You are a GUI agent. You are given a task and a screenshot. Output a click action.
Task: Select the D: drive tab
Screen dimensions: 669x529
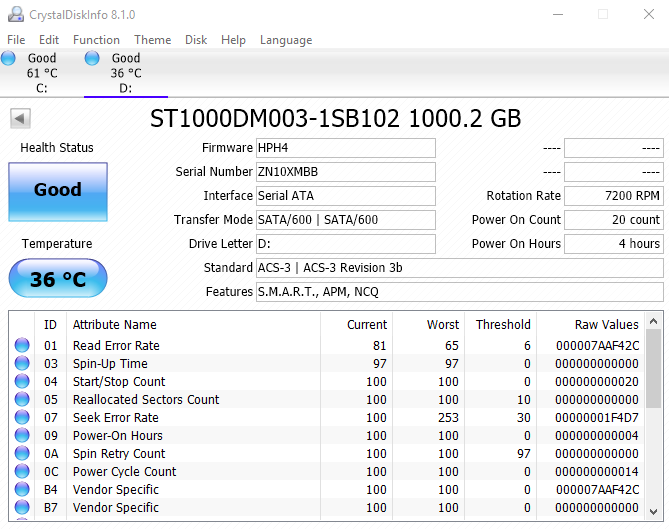(126, 73)
